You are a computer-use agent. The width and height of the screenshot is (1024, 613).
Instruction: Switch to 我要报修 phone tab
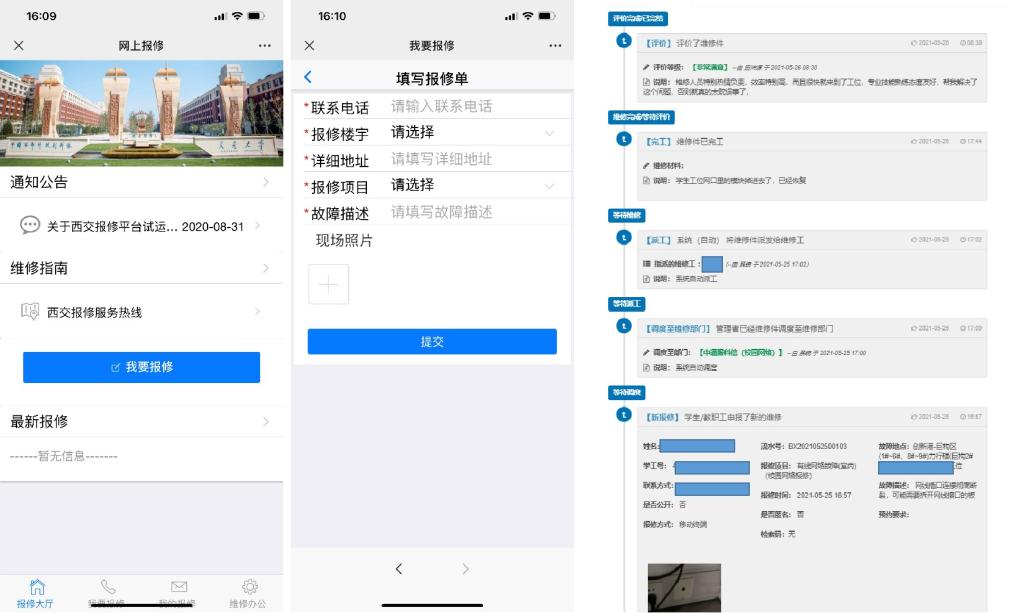pos(107,591)
